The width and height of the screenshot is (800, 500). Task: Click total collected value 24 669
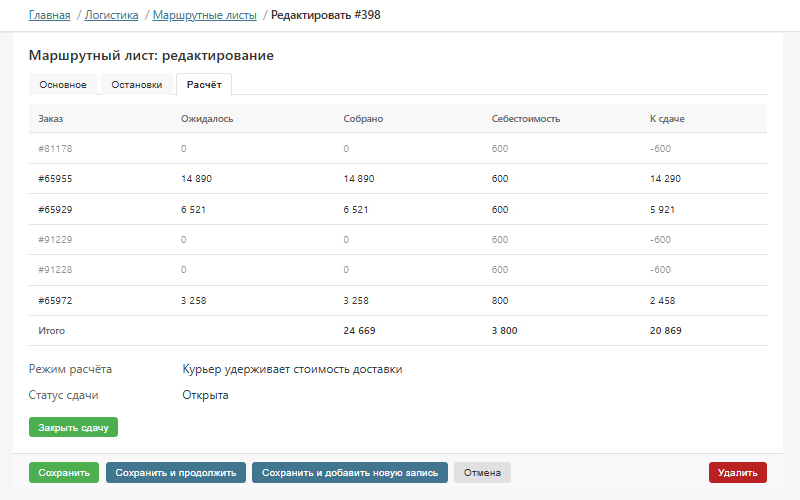[359, 331]
